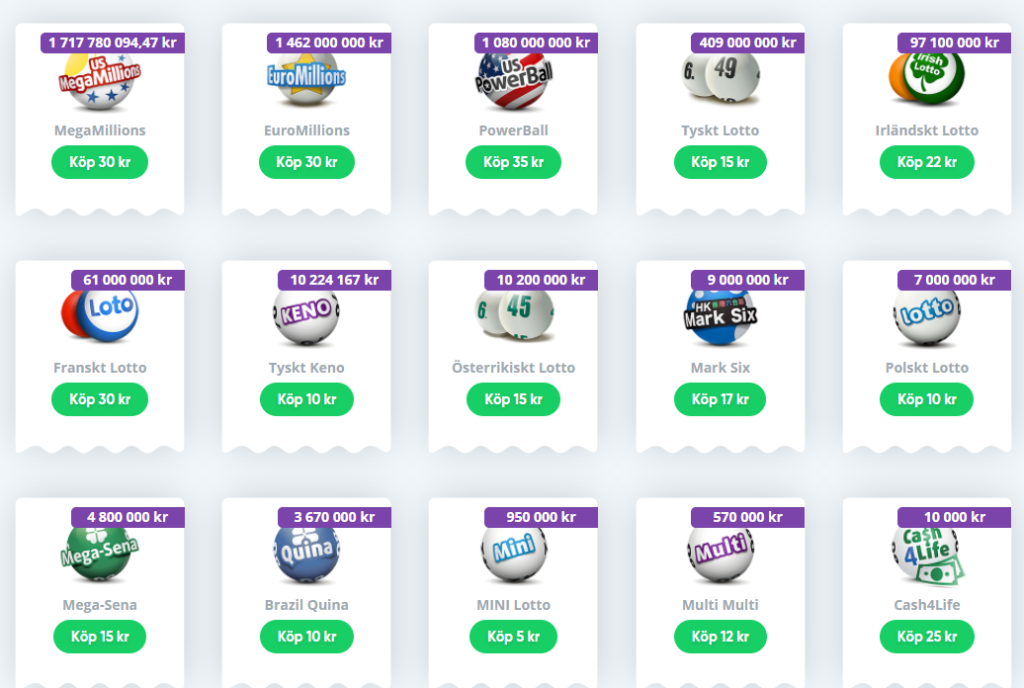Image resolution: width=1024 pixels, height=688 pixels.
Task: Open the HK Mark Six ball icon
Action: pos(720,317)
